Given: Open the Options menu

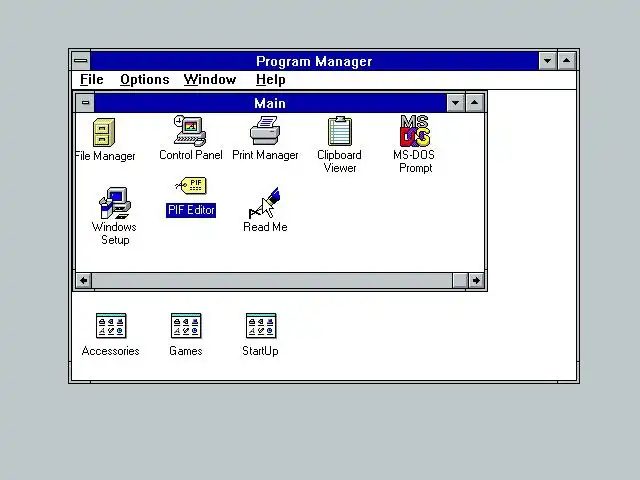Looking at the screenshot, I should click(x=144, y=80).
